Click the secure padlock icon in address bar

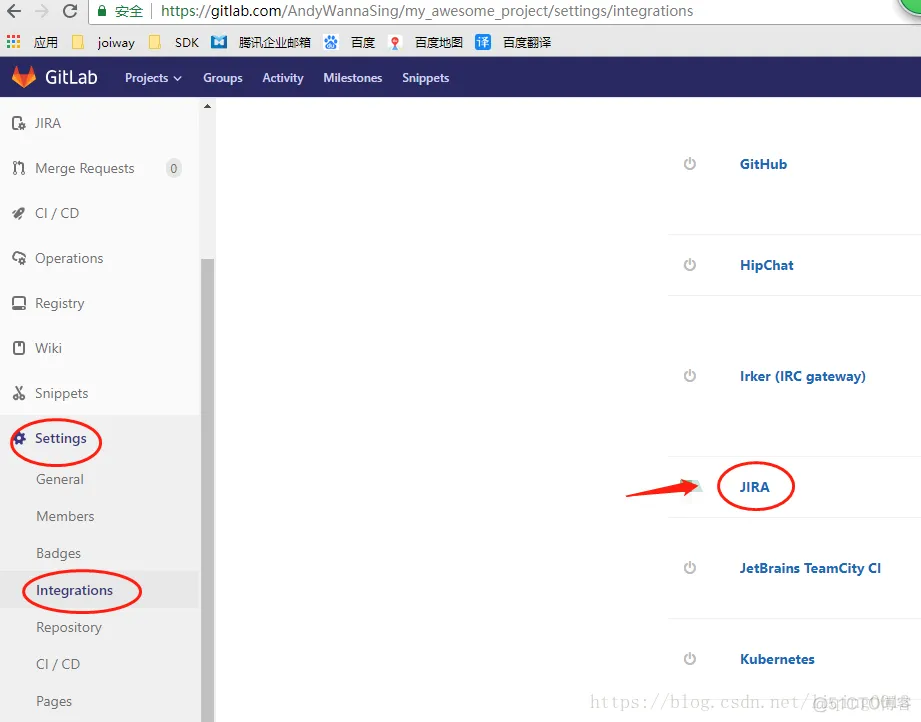click(x=102, y=11)
